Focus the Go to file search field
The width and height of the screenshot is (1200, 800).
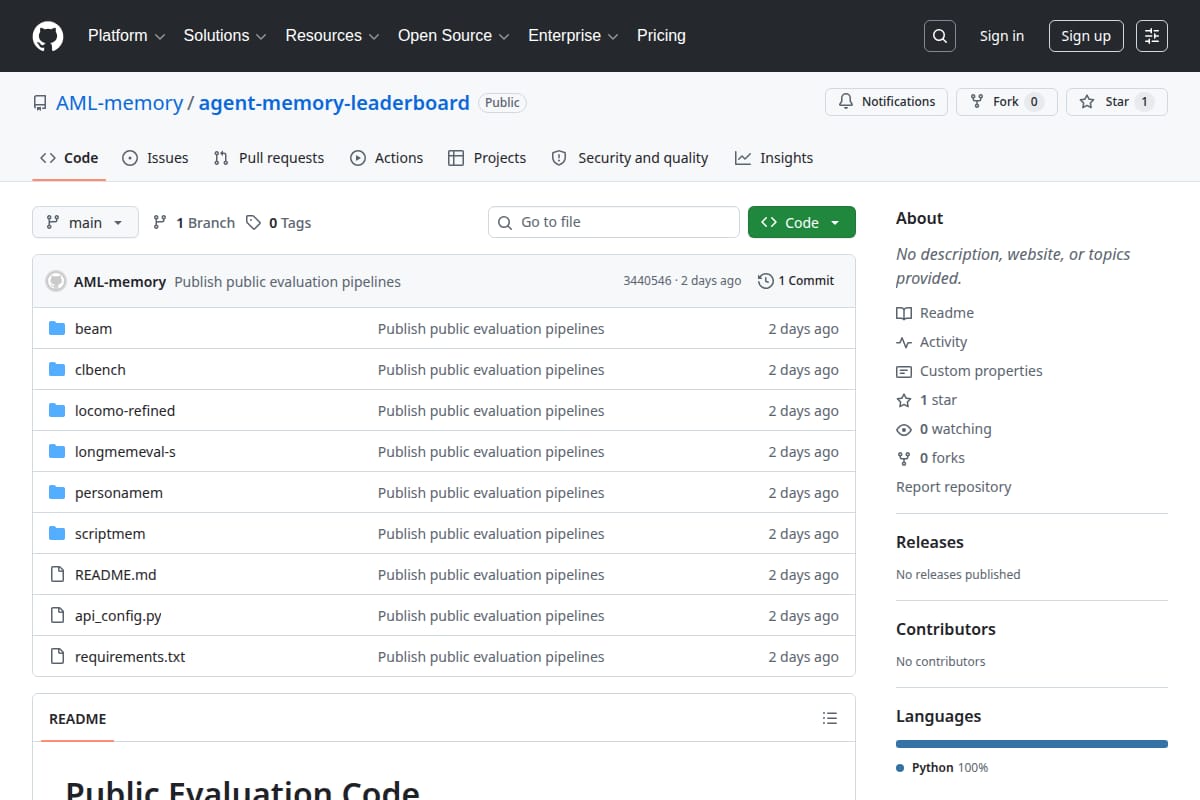(614, 222)
